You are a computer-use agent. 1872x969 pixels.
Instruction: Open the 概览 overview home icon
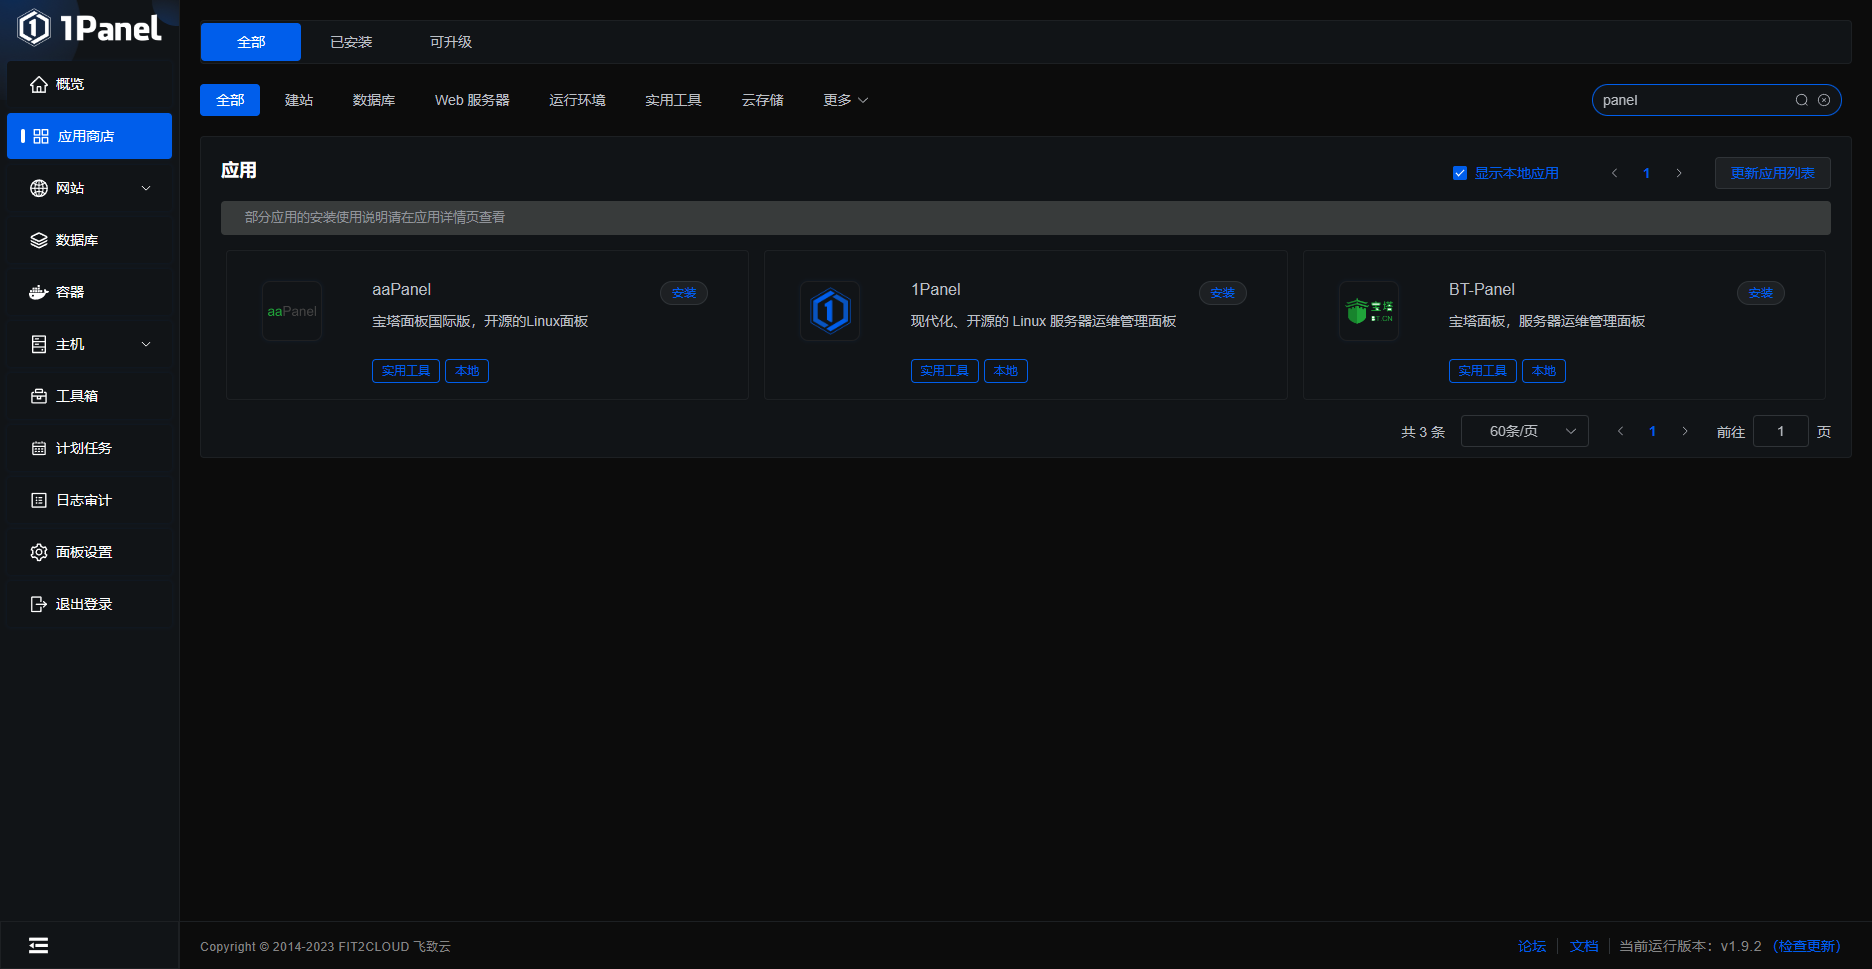click(x=39, y=84)
